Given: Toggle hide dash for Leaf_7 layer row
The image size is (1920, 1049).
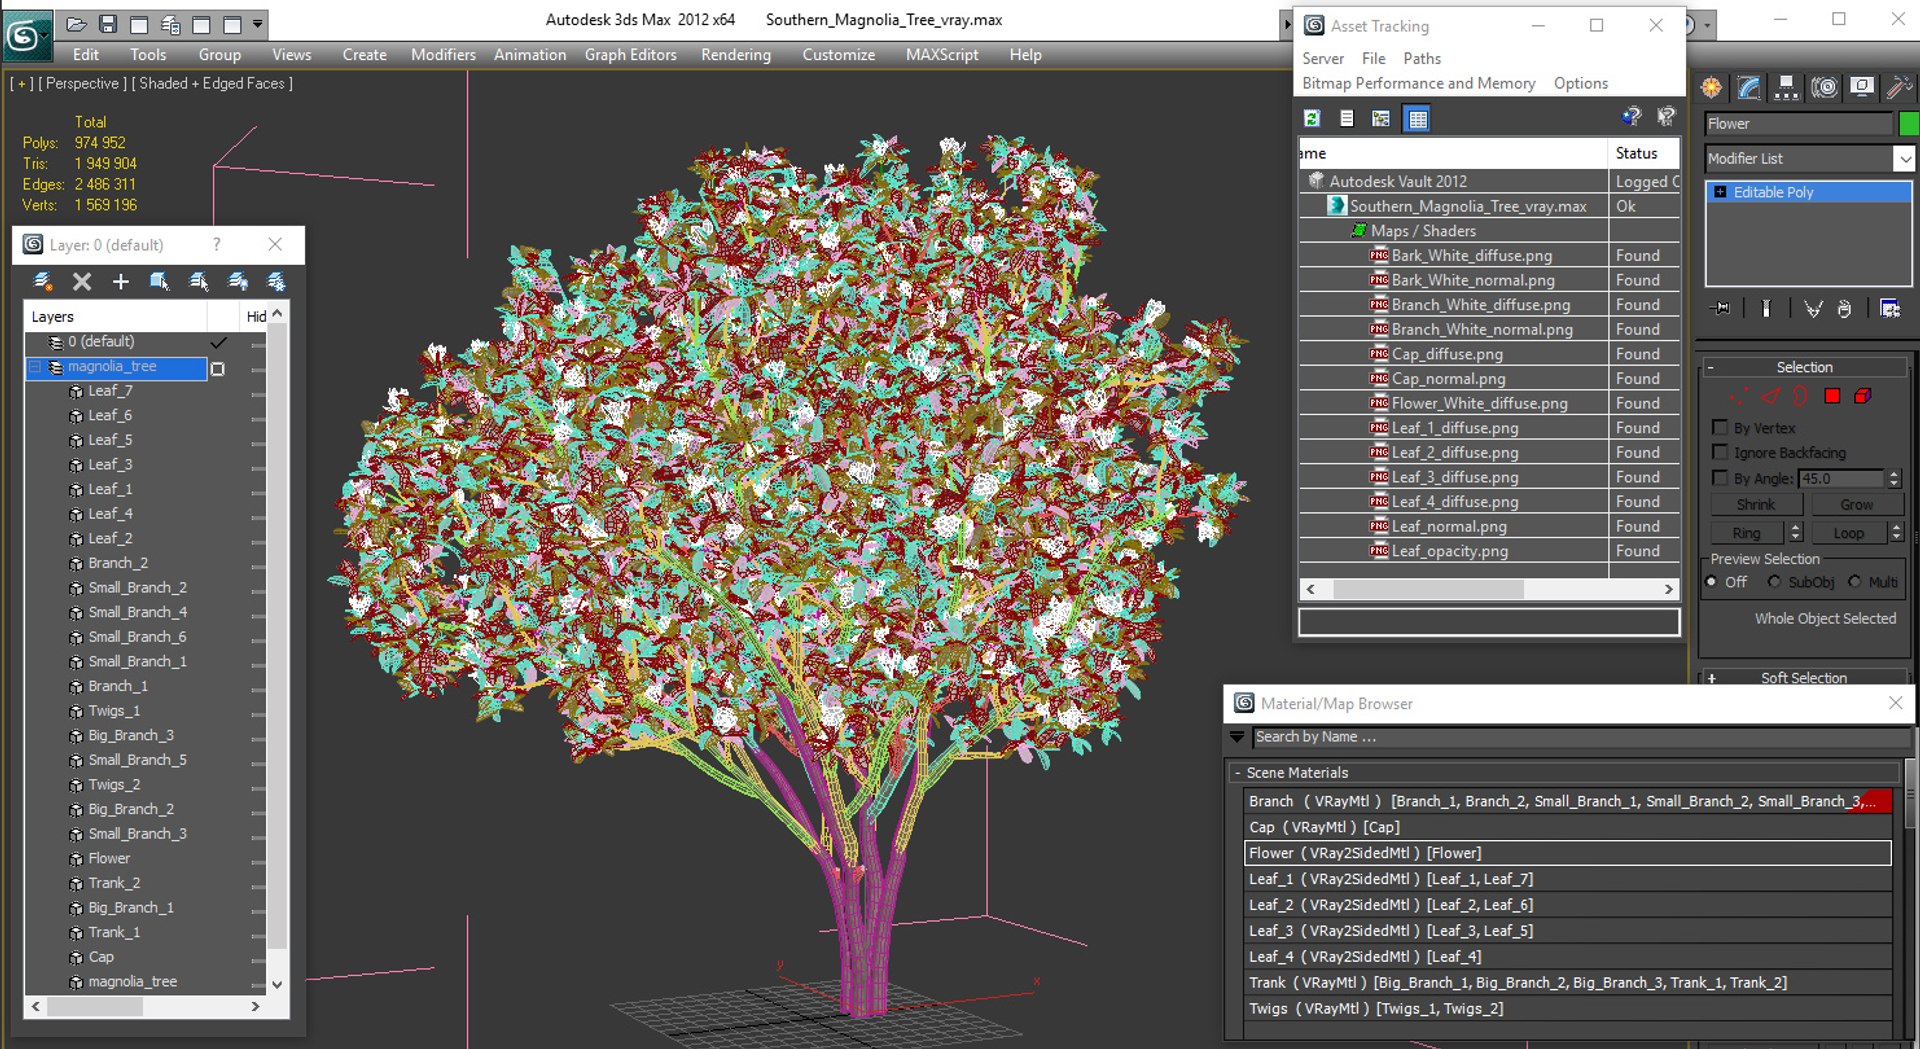Looking at the screenshot, I should (x=258, y=394).
